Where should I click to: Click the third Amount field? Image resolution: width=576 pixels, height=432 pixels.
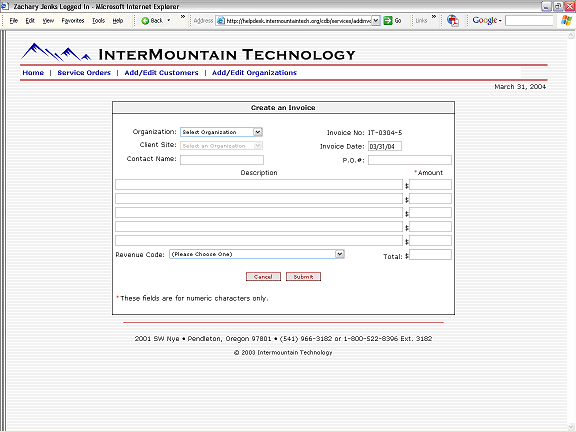pyautogui.click(x=431, y=212)
